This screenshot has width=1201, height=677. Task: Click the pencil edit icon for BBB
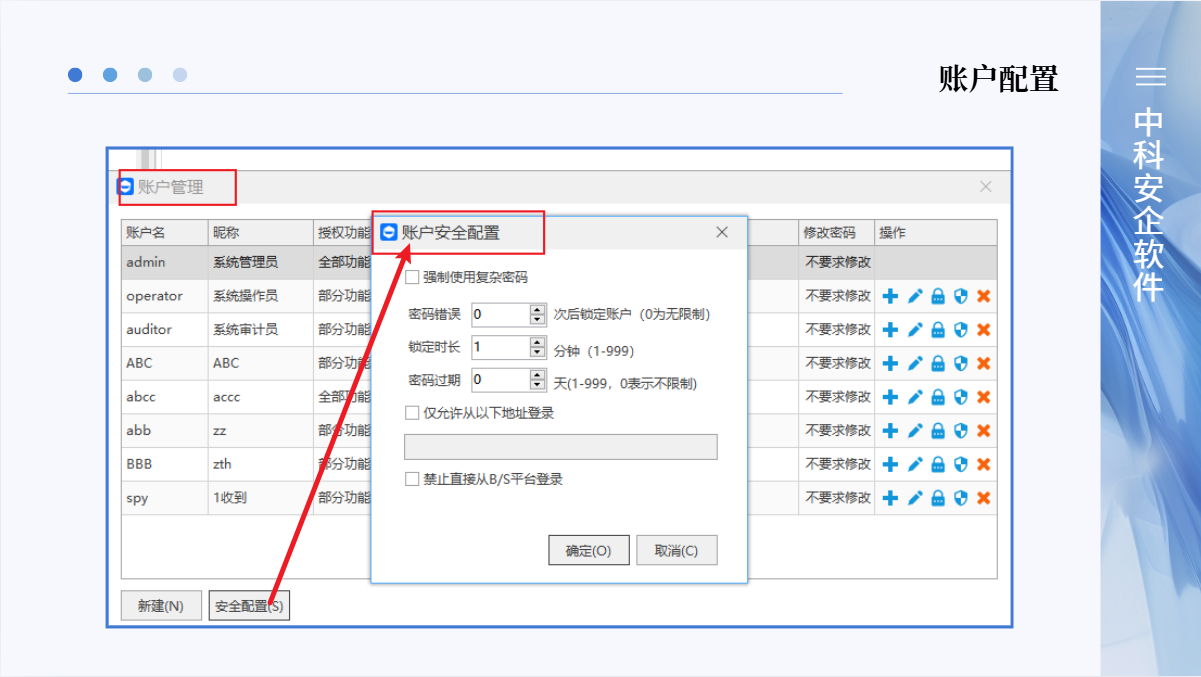(914, 464)
